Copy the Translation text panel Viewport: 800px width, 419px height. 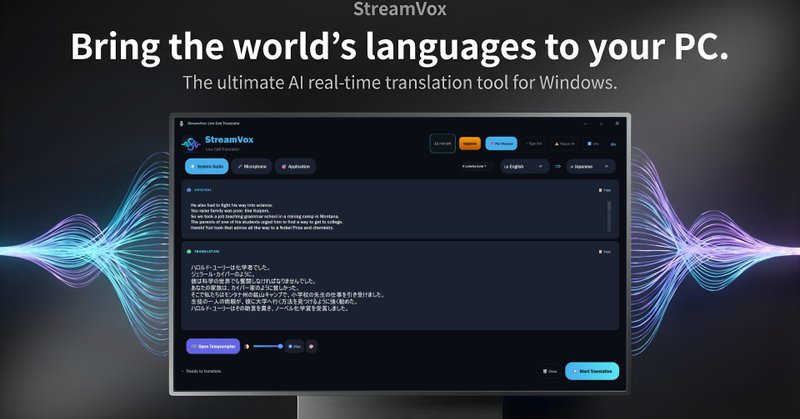pos(605,252)
